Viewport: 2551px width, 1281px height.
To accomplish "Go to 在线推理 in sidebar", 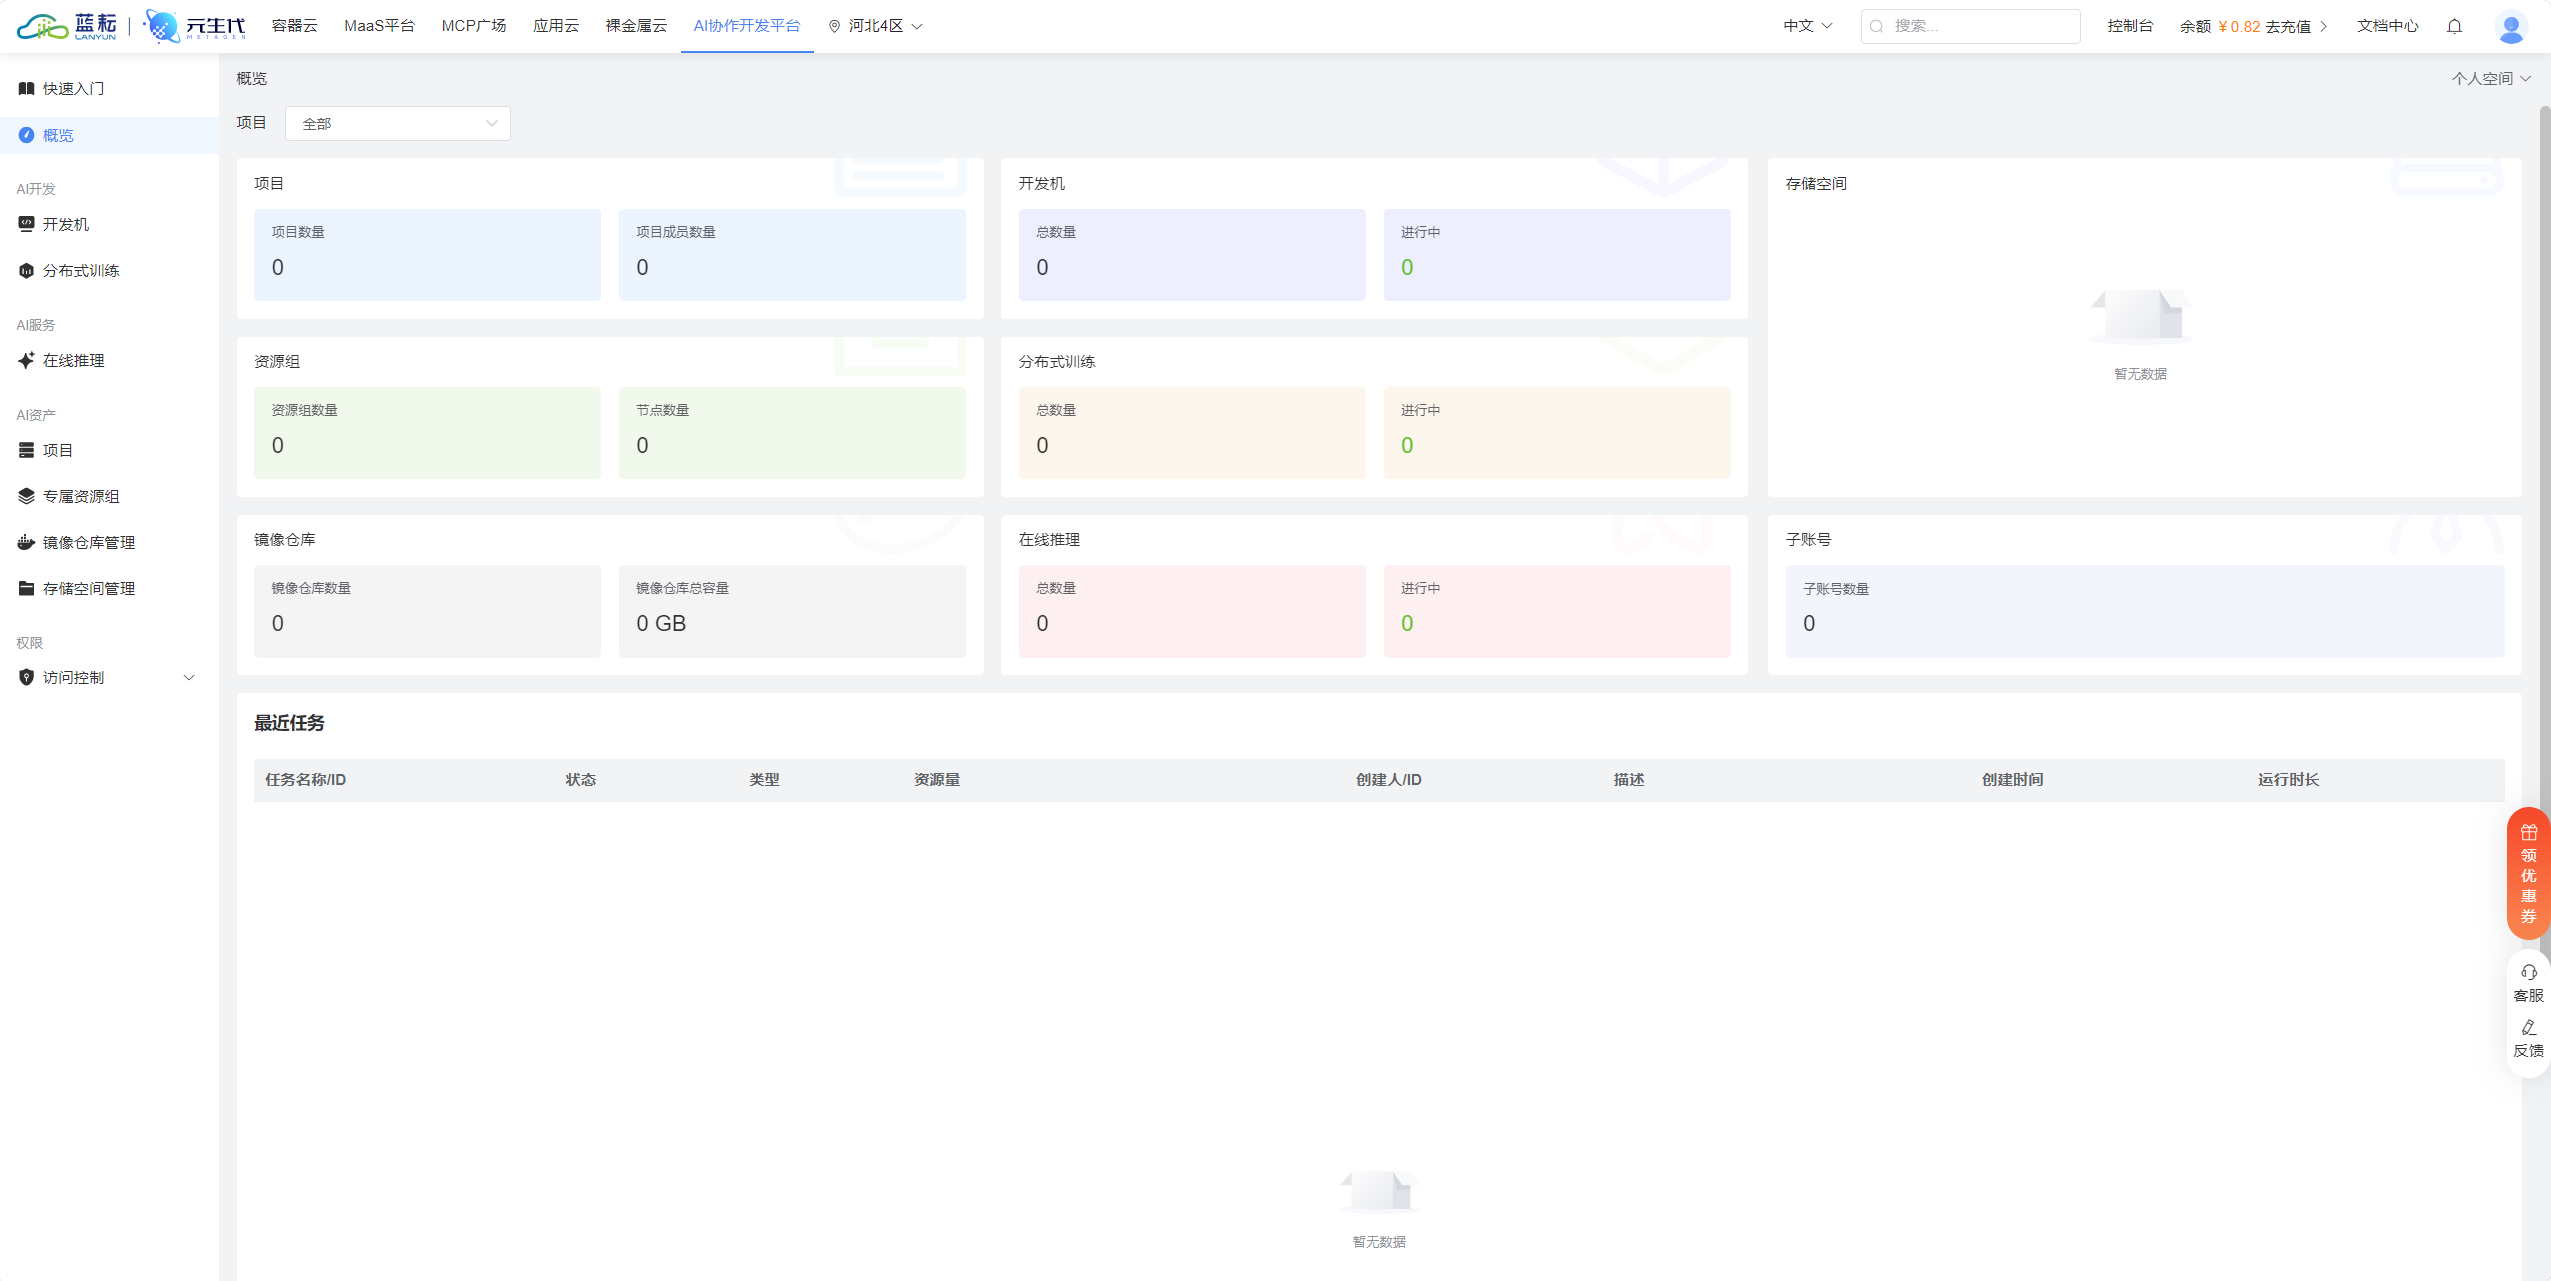I will (x=73, y=360).
